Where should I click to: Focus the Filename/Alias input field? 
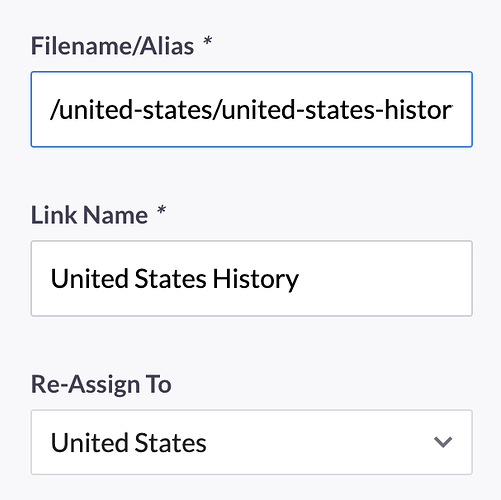(252, 109)
